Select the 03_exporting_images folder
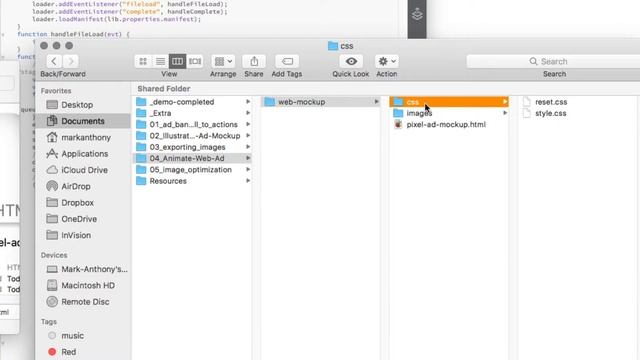The height and width of the screenshot is (360, 640). pyautogui.click(x=193, y=147)
